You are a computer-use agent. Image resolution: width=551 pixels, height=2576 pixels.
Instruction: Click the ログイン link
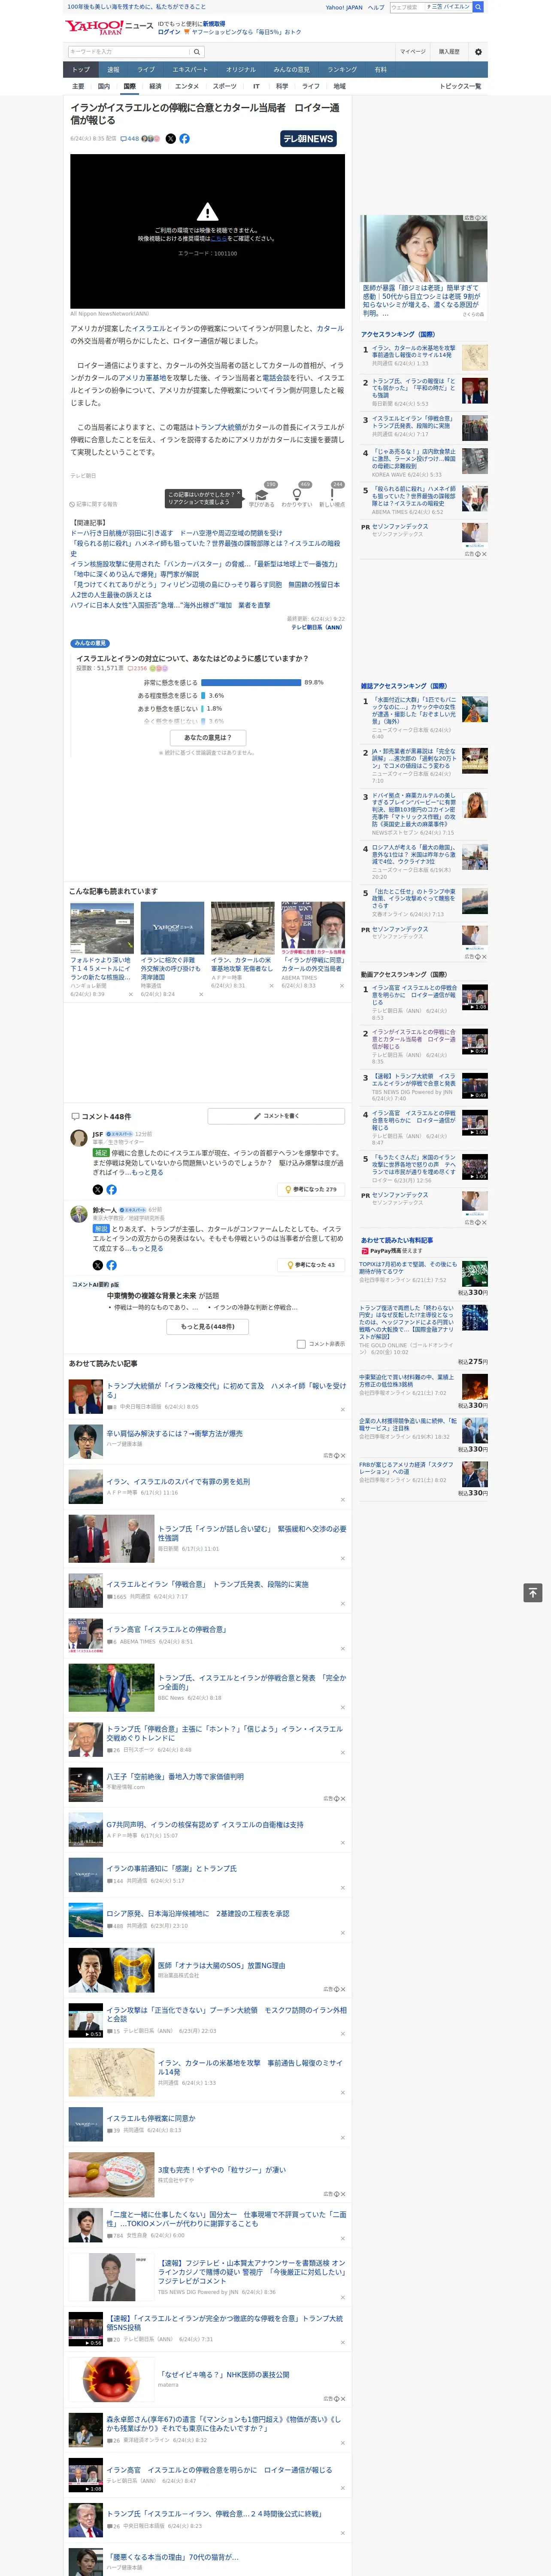tap(169, 32)
